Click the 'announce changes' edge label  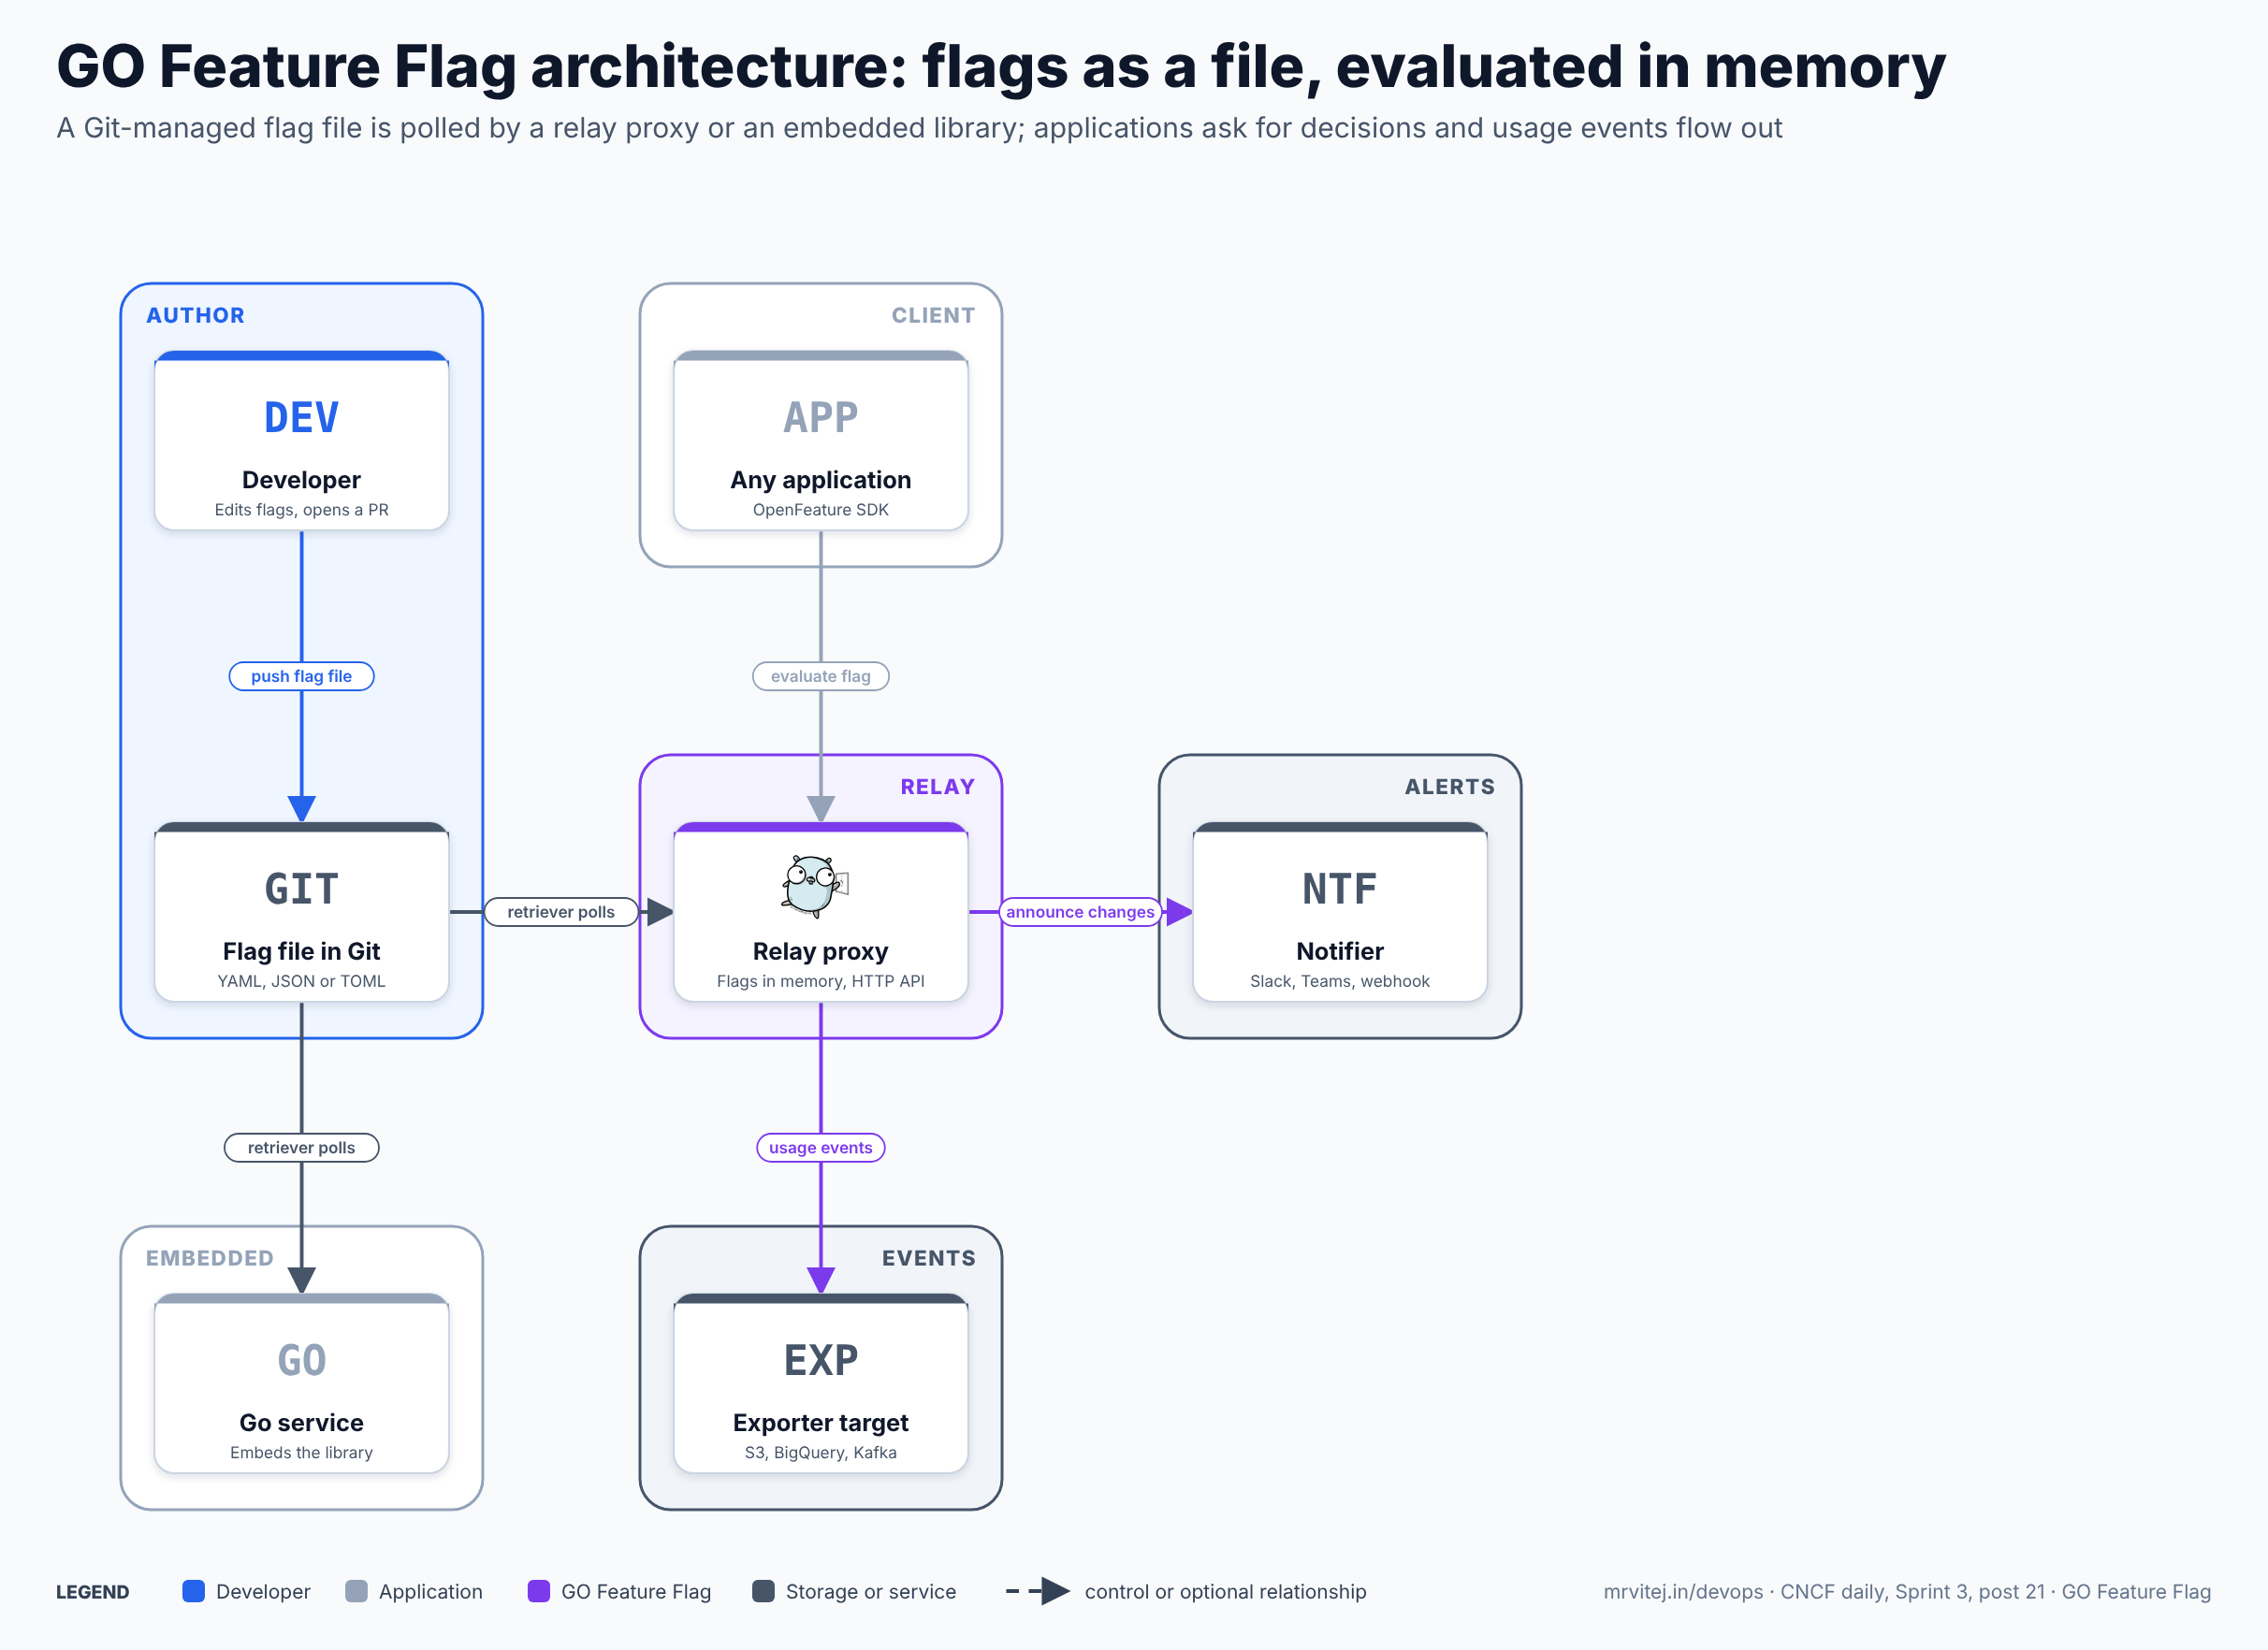tap(1080, 912)
